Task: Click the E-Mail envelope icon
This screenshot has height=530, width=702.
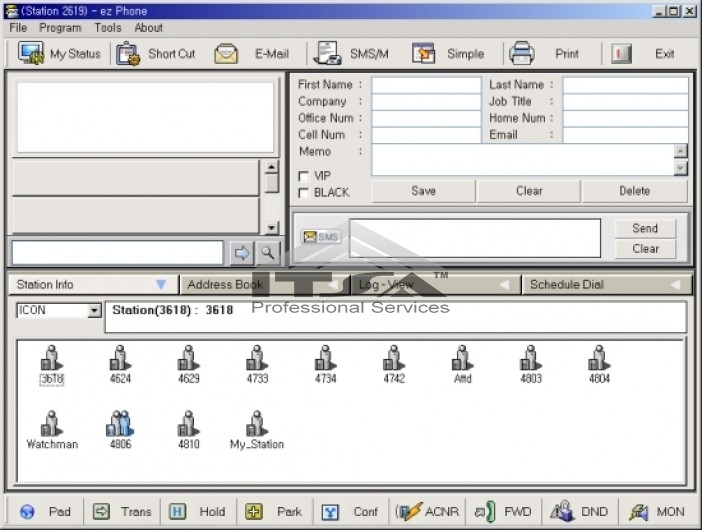Action: click(x=226, y=54)
